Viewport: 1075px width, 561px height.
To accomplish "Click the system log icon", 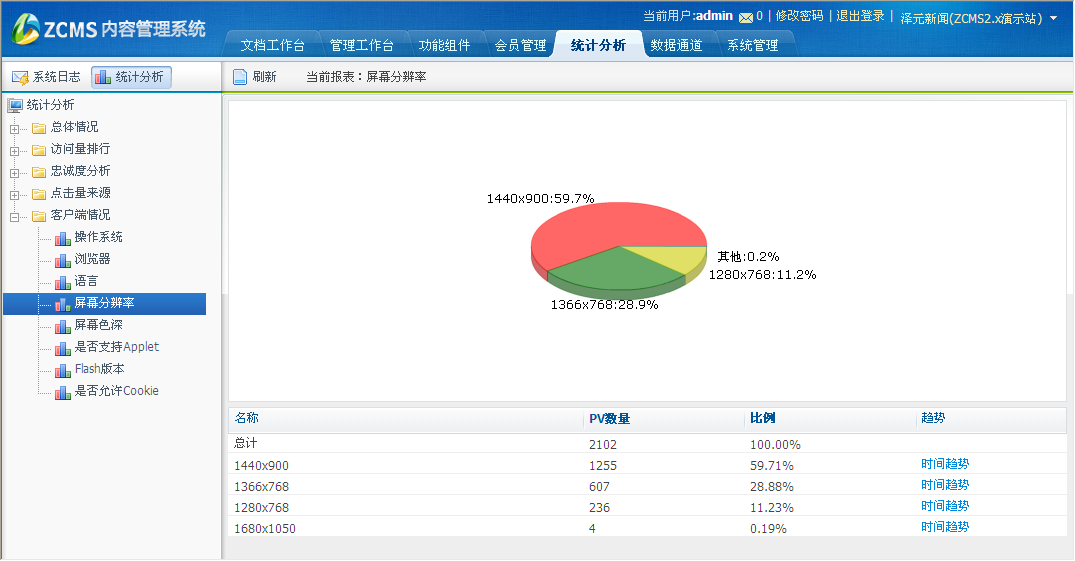I will [x=20, y=77].
